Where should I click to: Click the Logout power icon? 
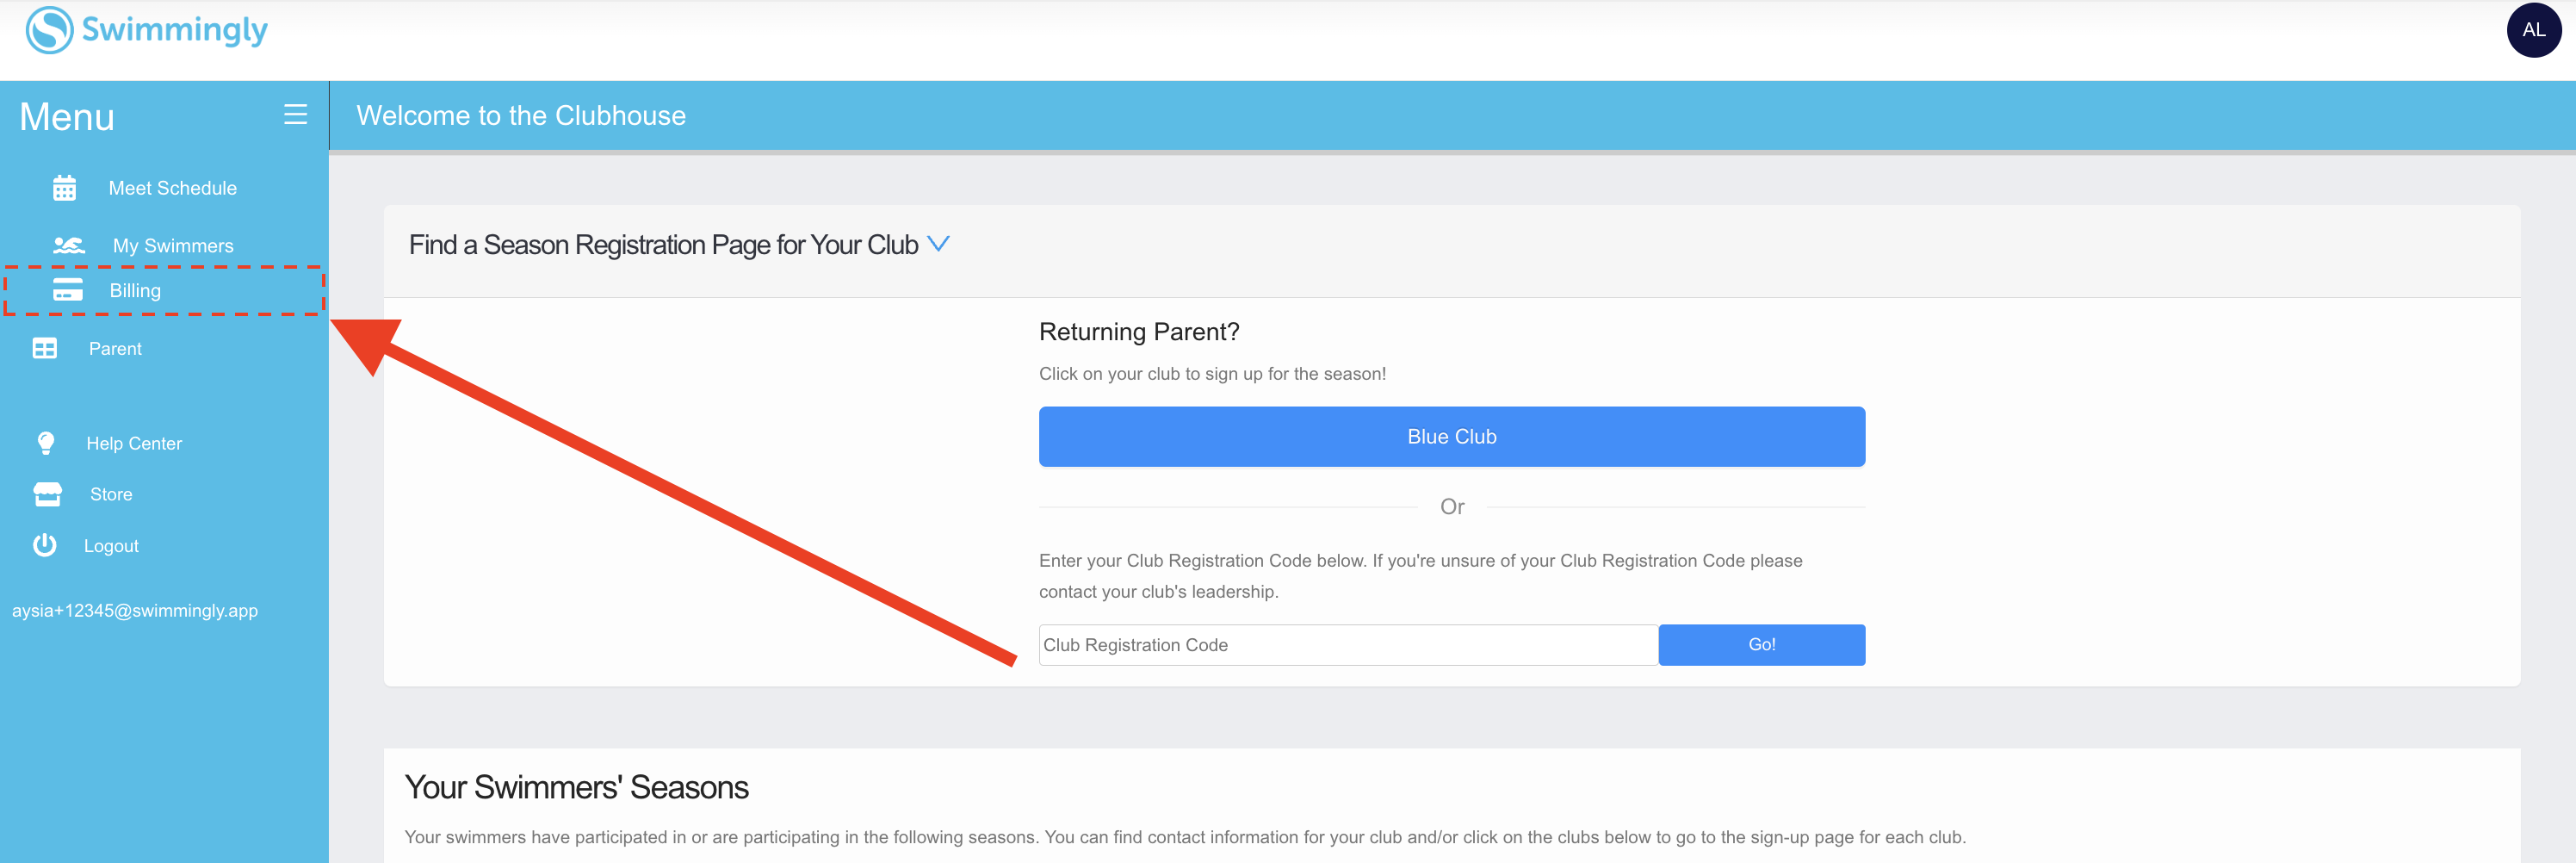click(45, 545)
